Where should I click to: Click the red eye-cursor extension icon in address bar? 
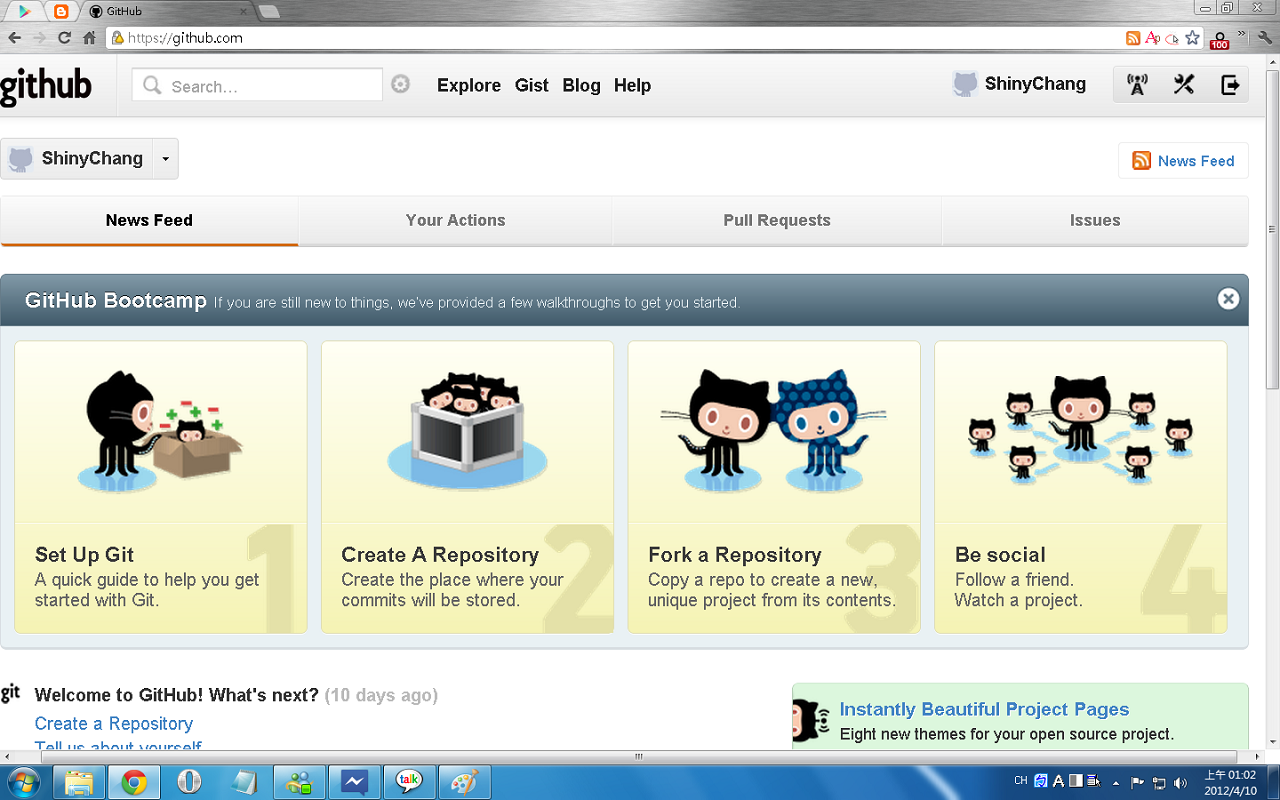pos(1172,38)
